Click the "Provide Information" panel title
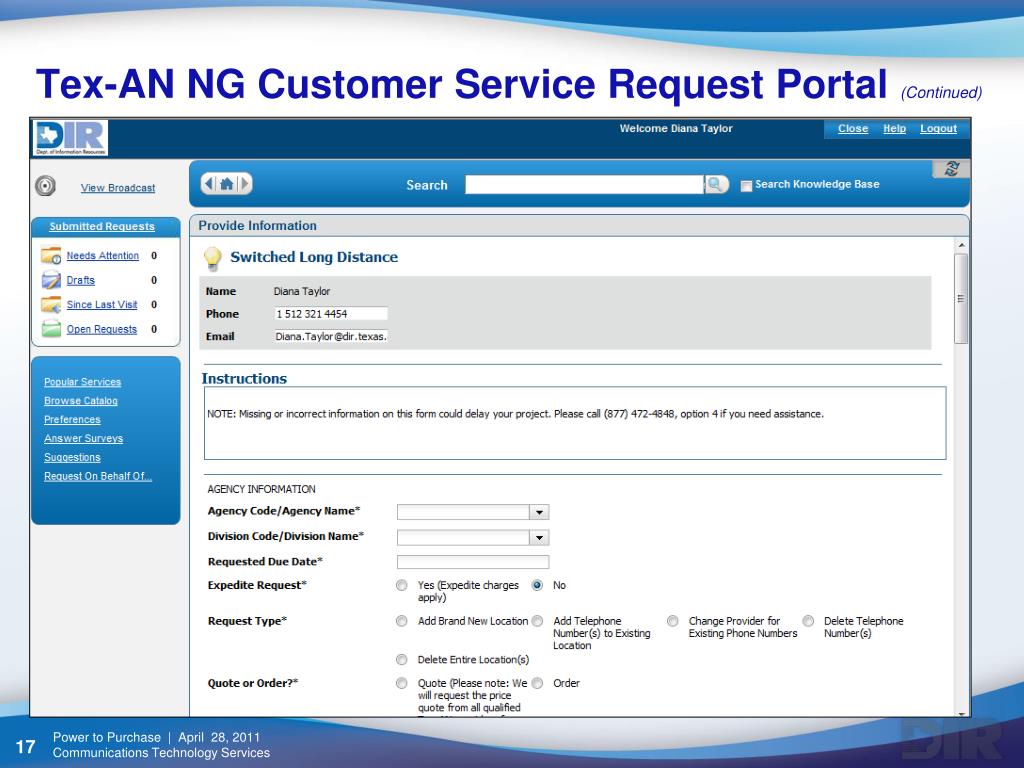This screenshot has height=768, width=1024. pos(257,226)
